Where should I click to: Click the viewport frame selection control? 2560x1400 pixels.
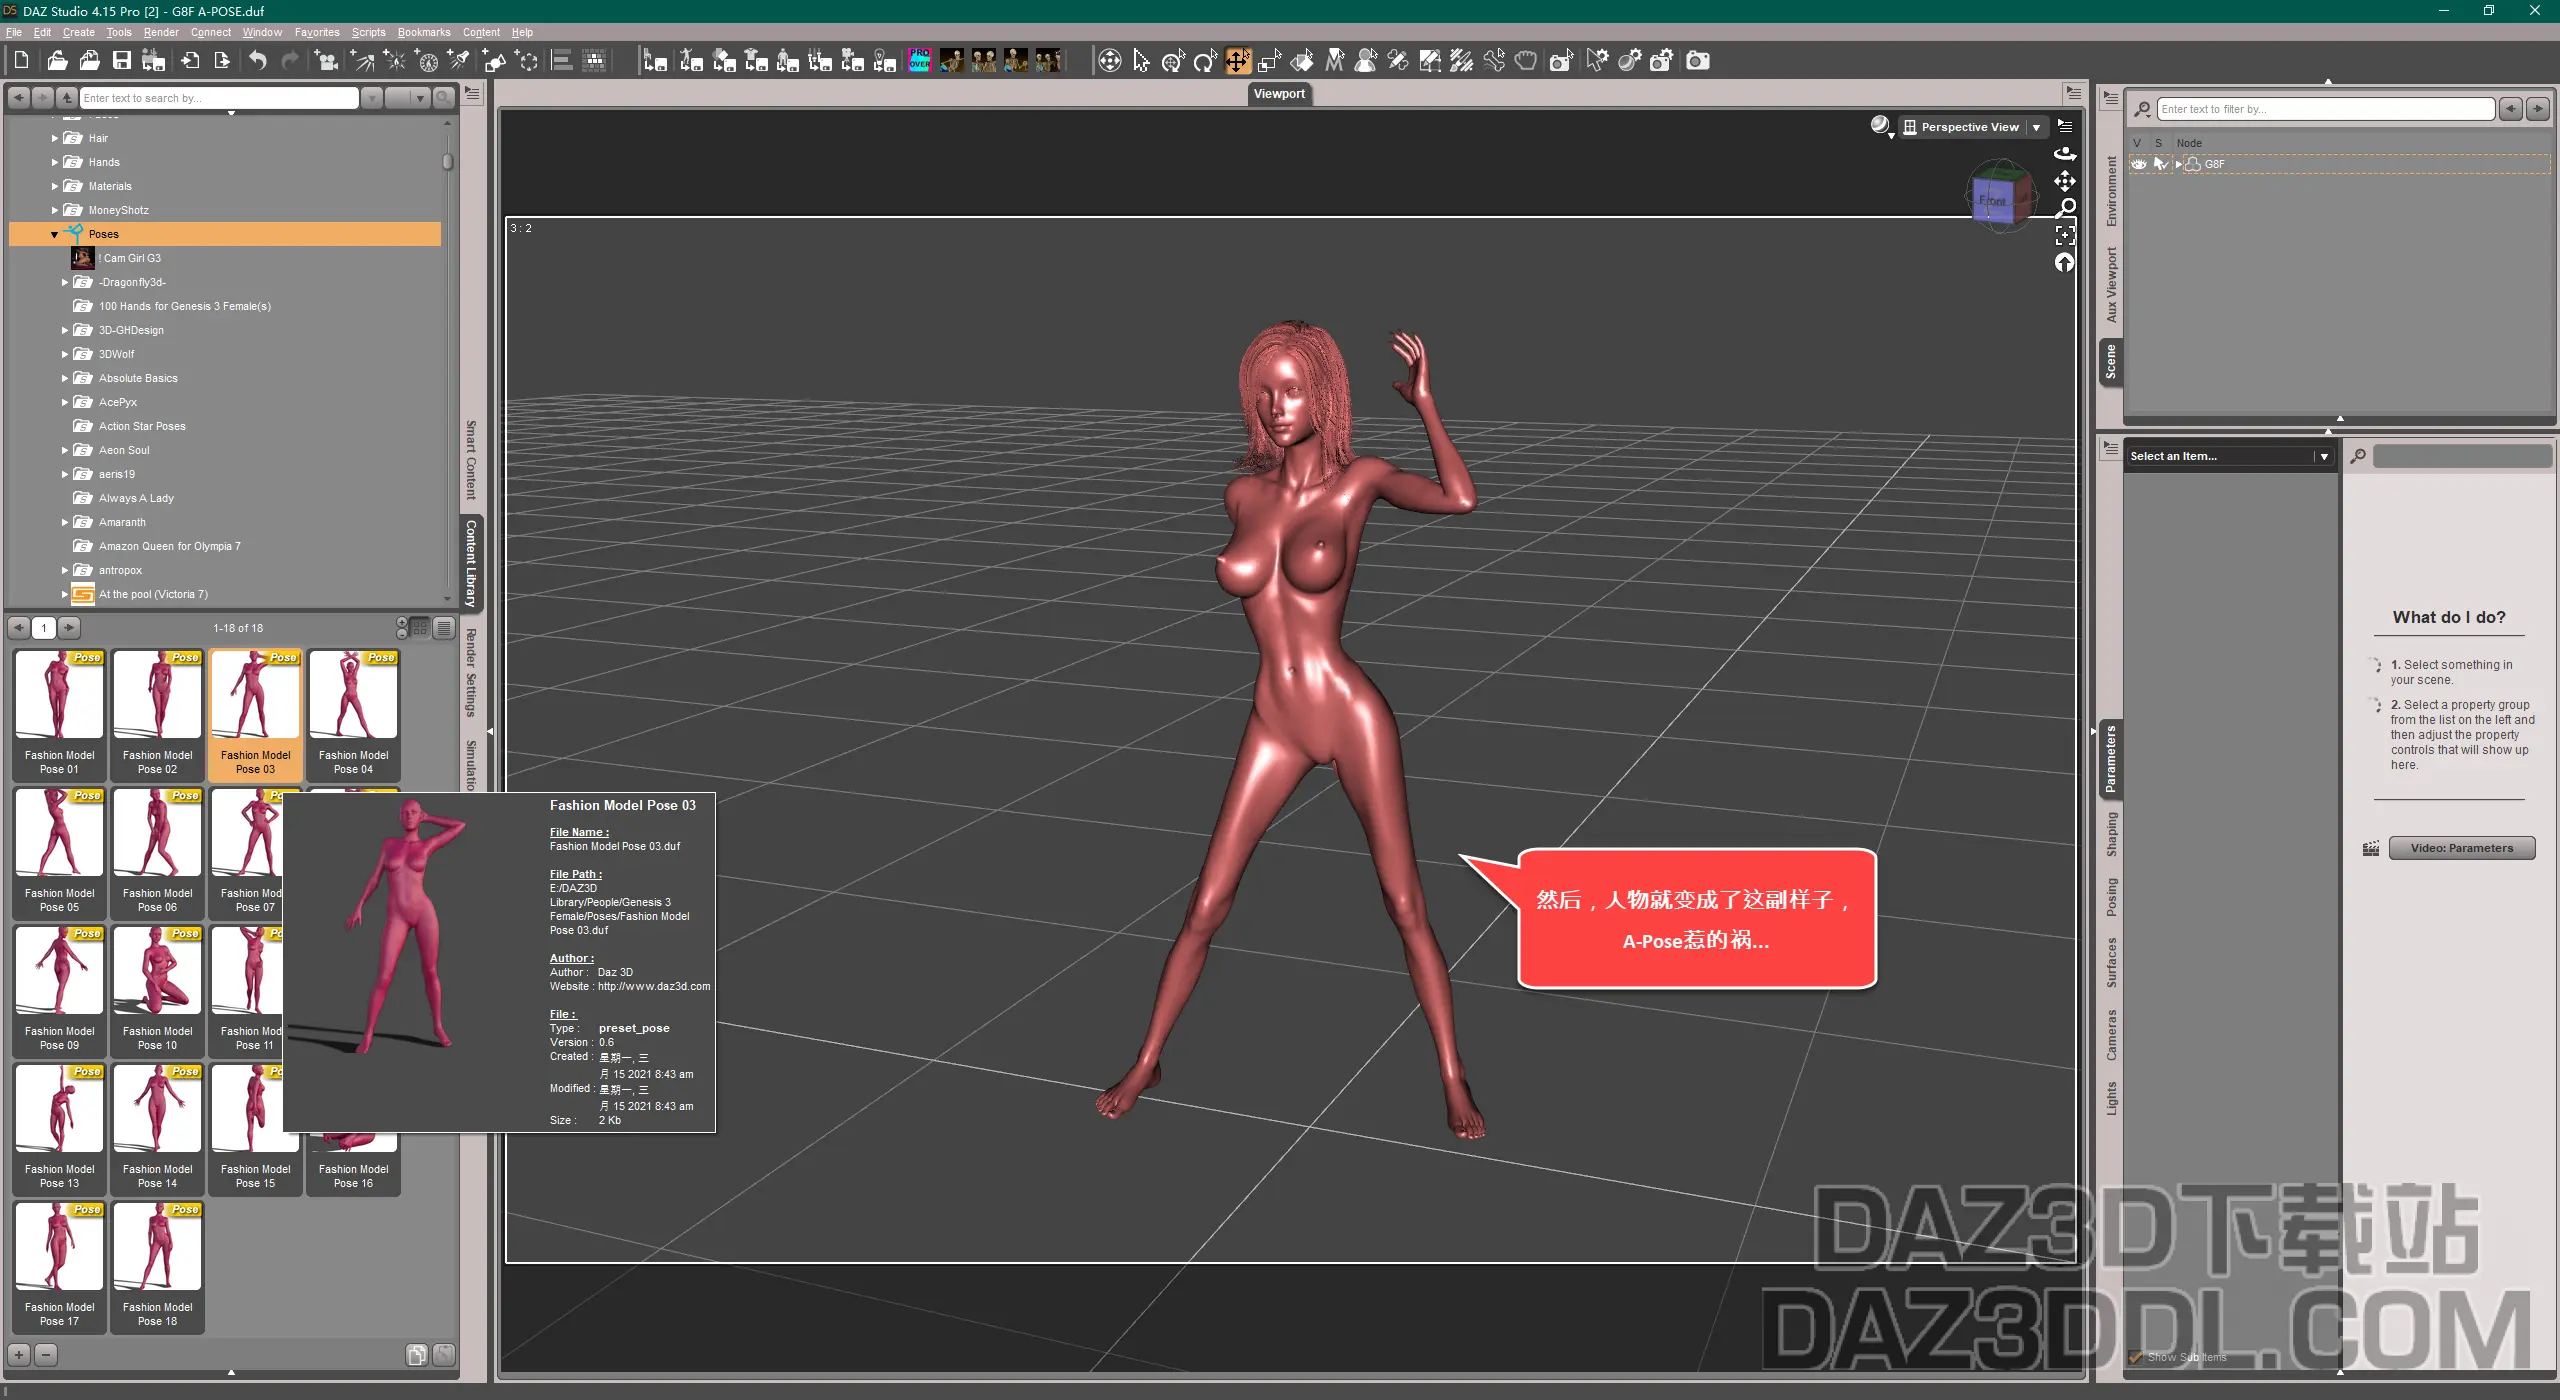click(2065, 235)
